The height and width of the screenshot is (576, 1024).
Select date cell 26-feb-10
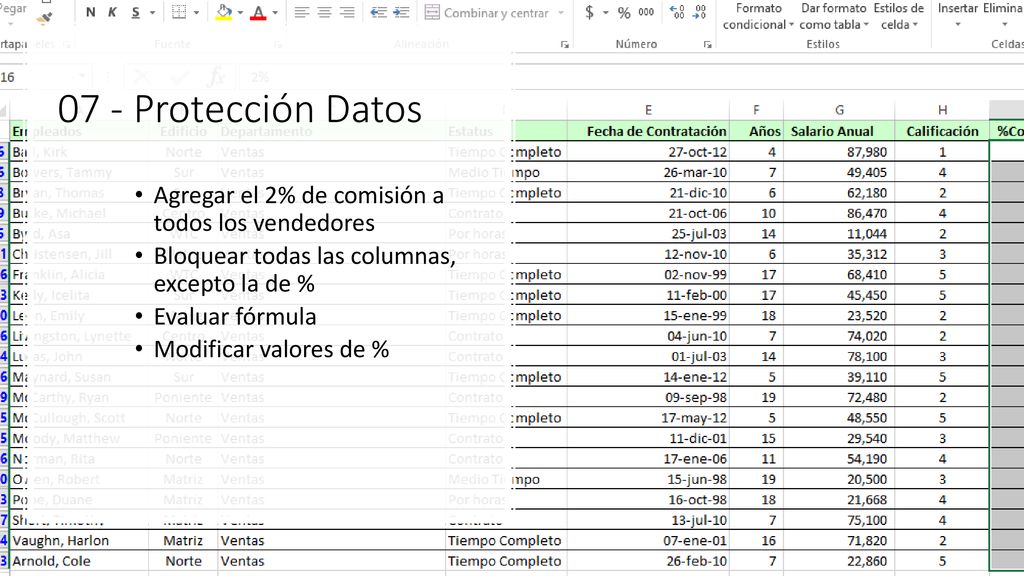pos(648,561)
